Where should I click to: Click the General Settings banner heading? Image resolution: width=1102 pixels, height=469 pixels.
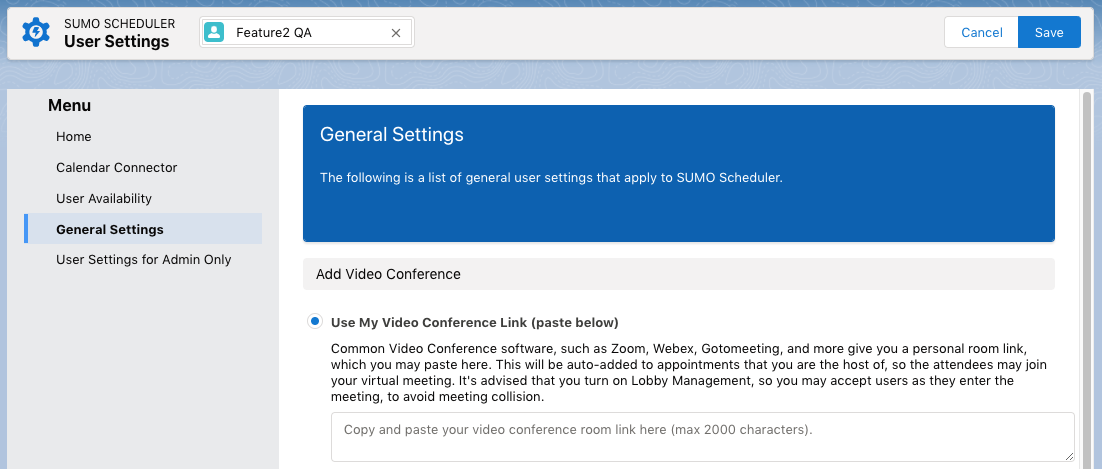(x=392, y=135)
